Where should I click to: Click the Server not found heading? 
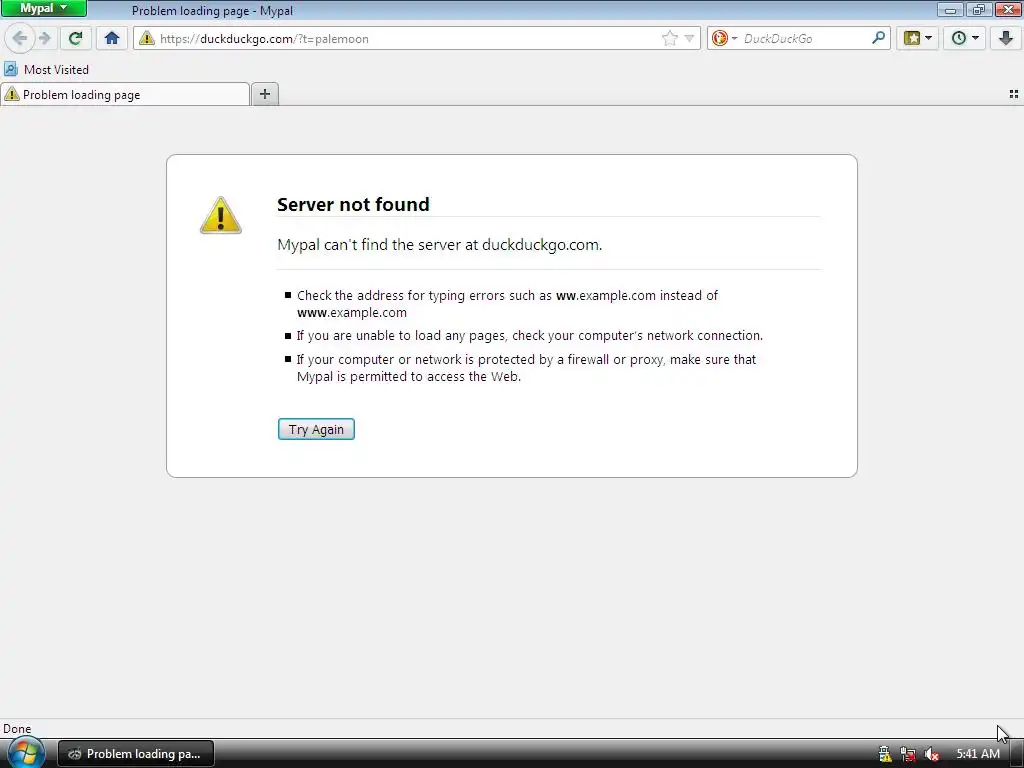353,204
